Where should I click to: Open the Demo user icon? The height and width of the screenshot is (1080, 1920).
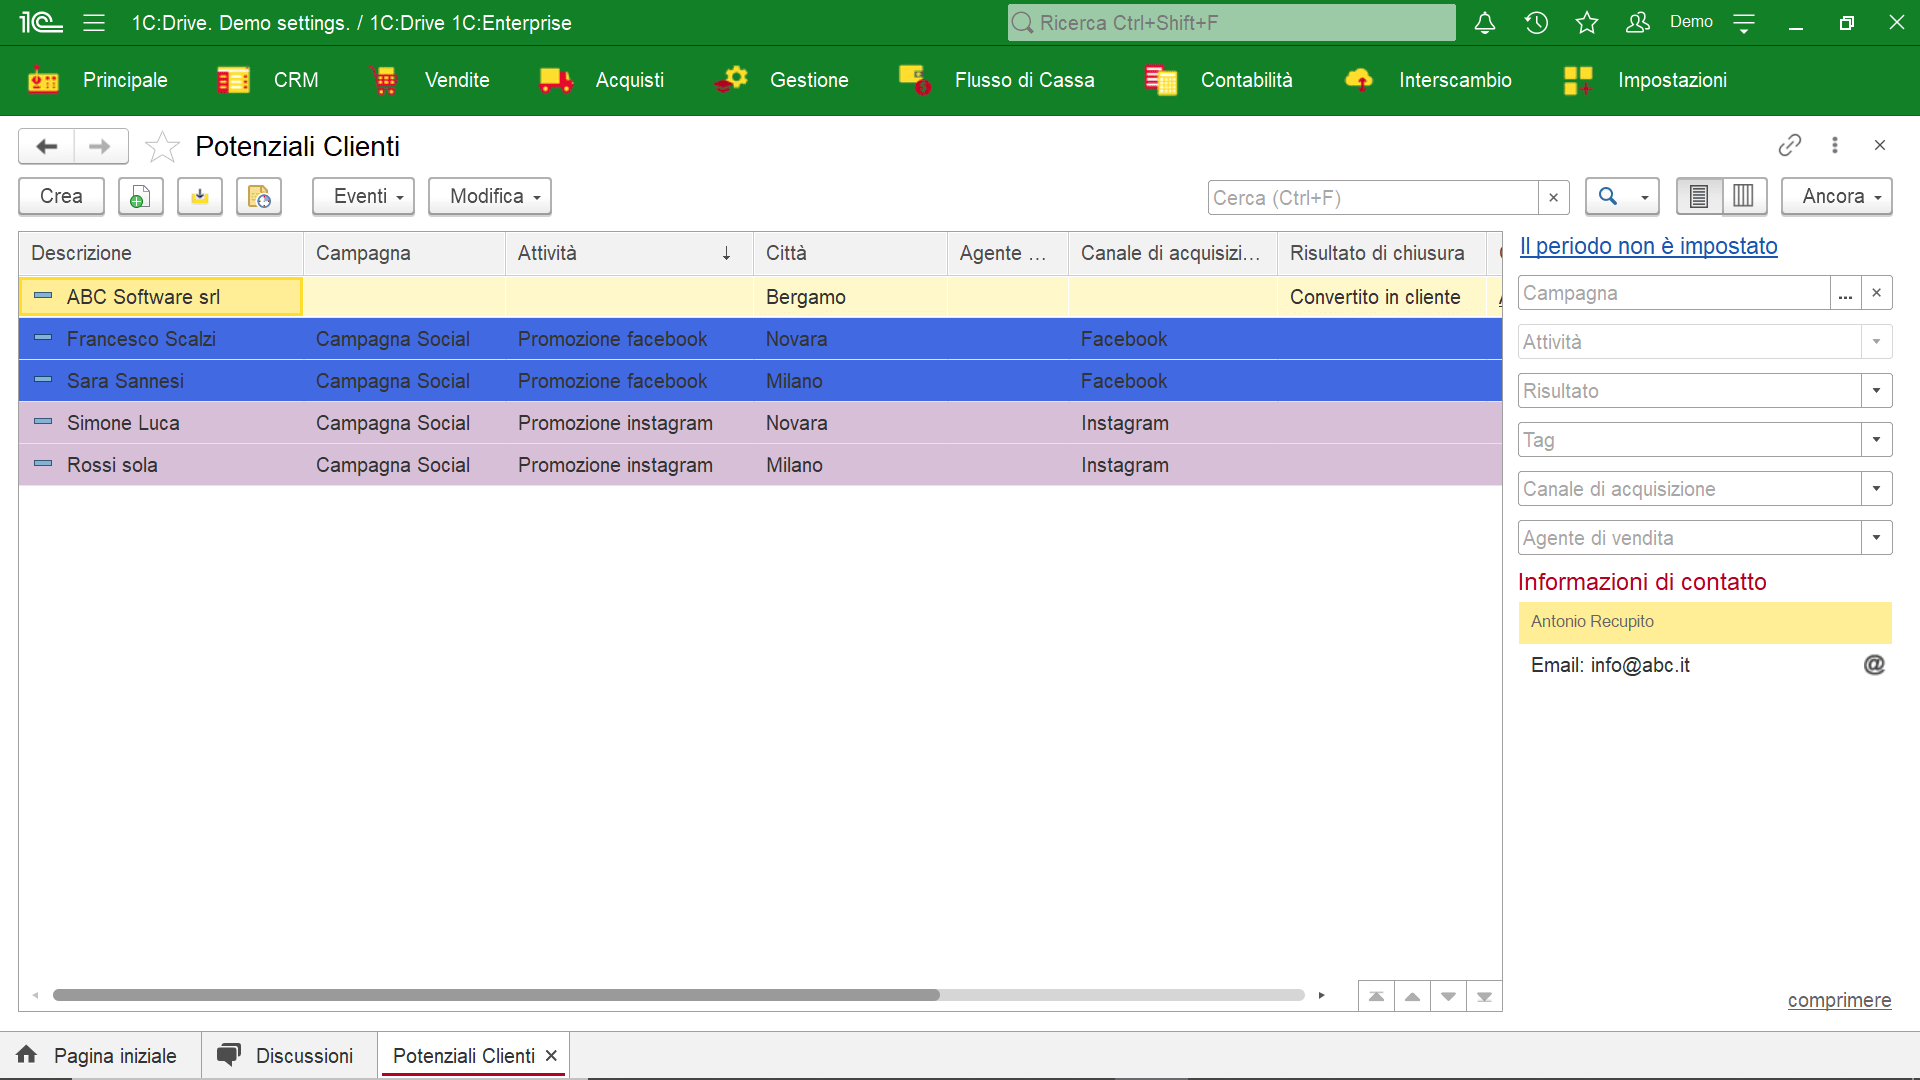point(1638,22)
